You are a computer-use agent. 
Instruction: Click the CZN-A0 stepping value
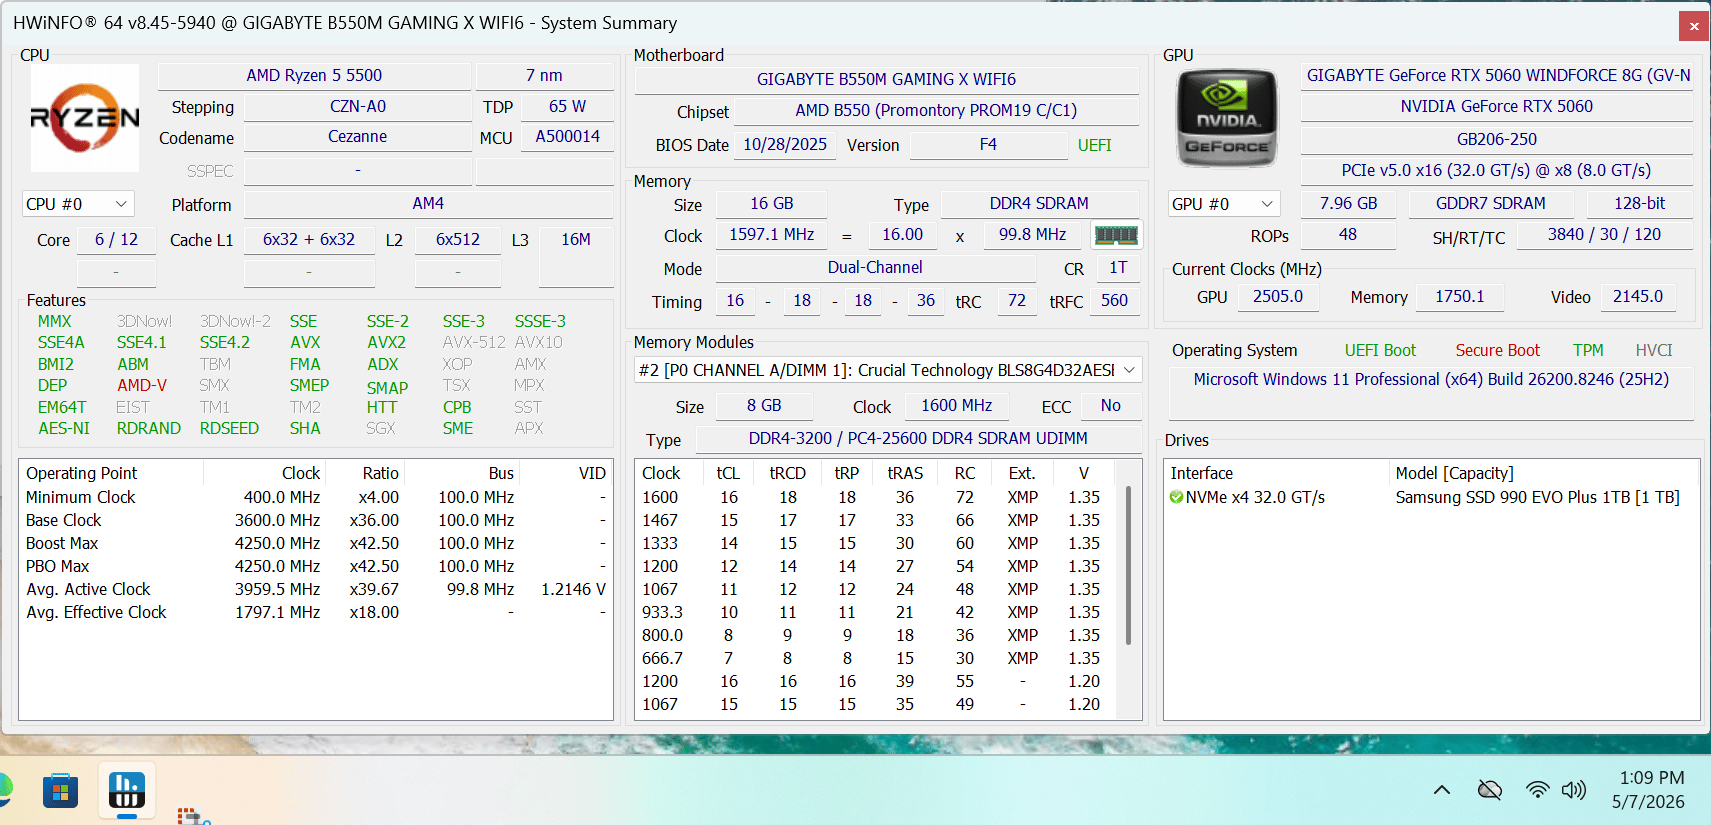click(357, 106)
